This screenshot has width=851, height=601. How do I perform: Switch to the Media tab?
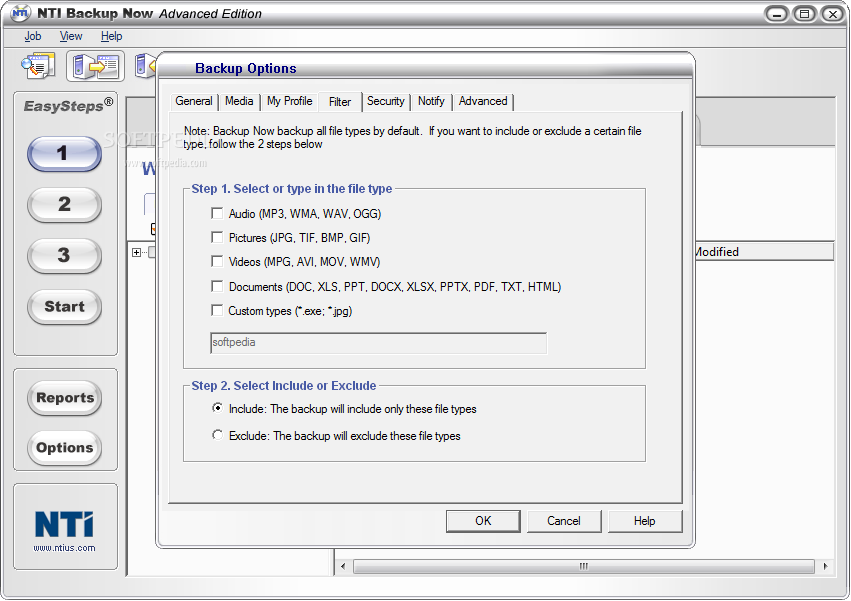239,102
